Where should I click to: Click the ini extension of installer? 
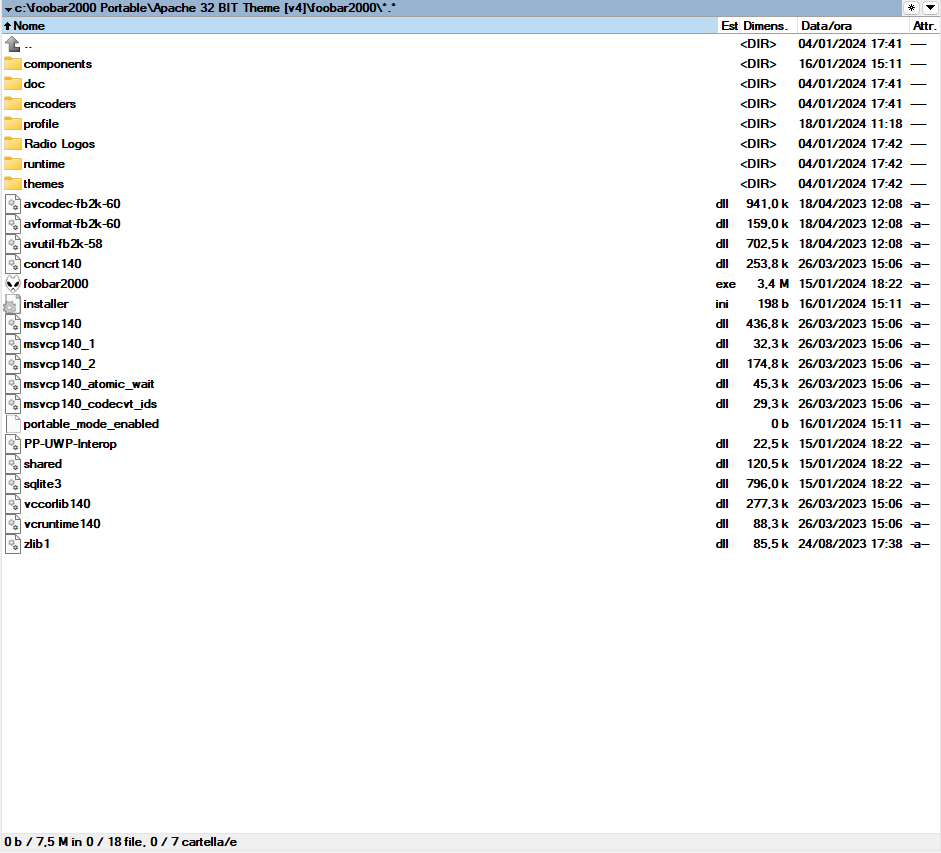pos(722,304)
